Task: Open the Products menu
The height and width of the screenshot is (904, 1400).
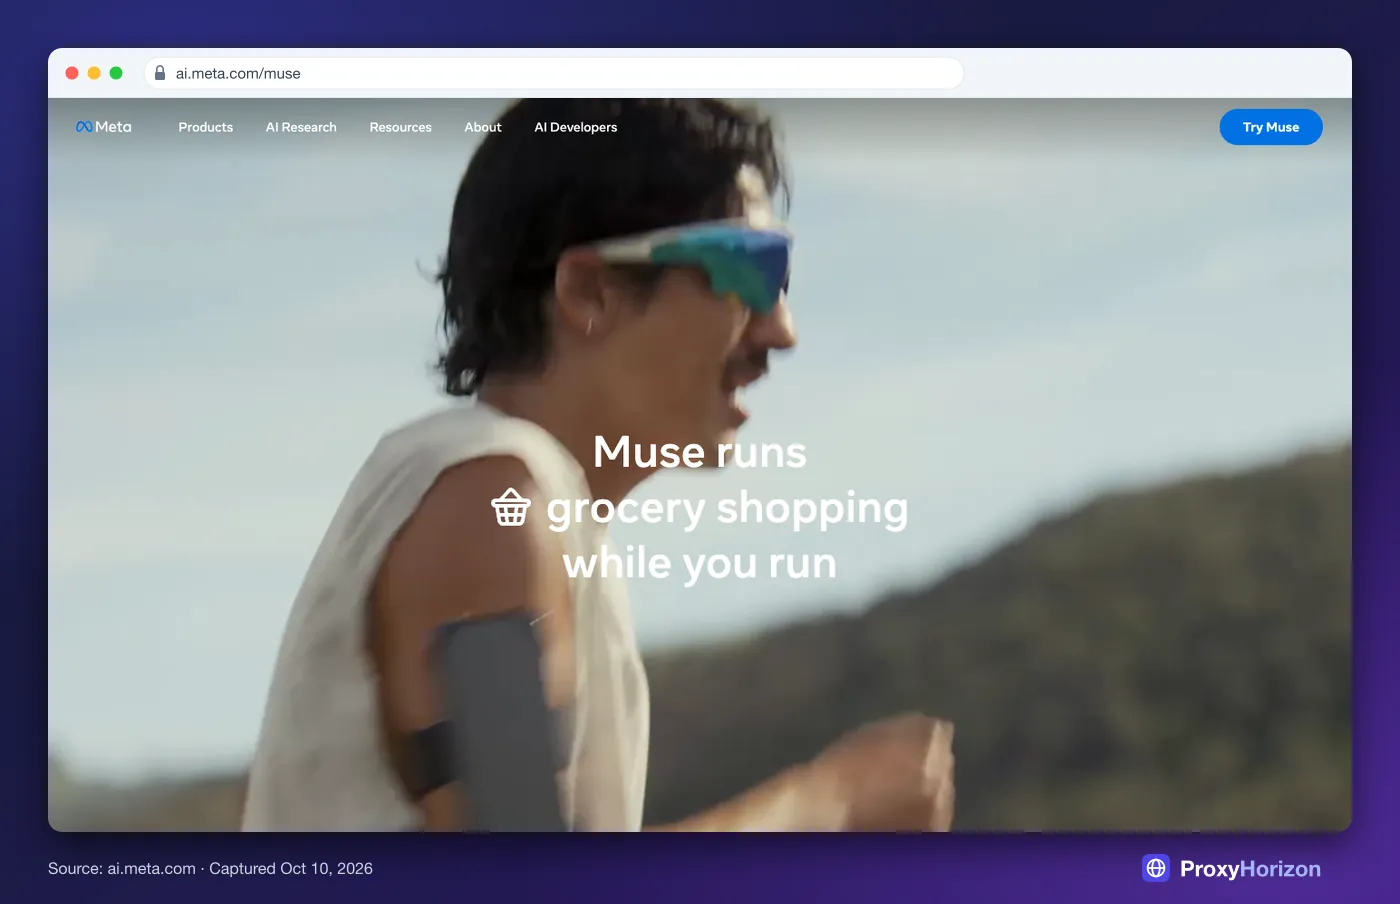Action: pos(206,127)
